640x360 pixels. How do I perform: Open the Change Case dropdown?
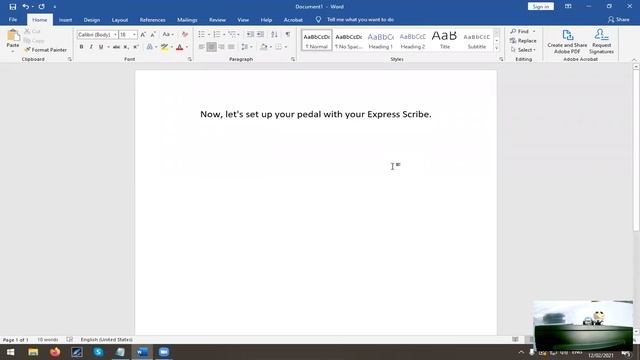click(x=167, y=35)
